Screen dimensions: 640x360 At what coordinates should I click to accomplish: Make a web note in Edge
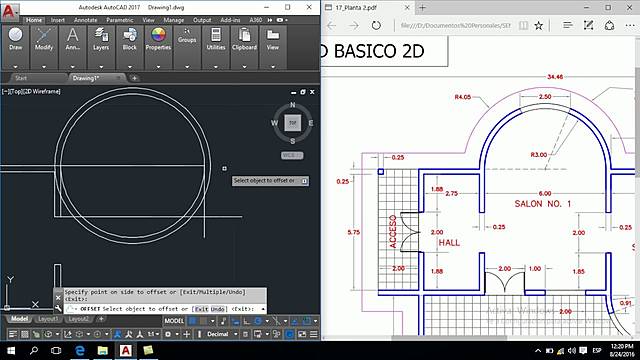coord(588,25)
